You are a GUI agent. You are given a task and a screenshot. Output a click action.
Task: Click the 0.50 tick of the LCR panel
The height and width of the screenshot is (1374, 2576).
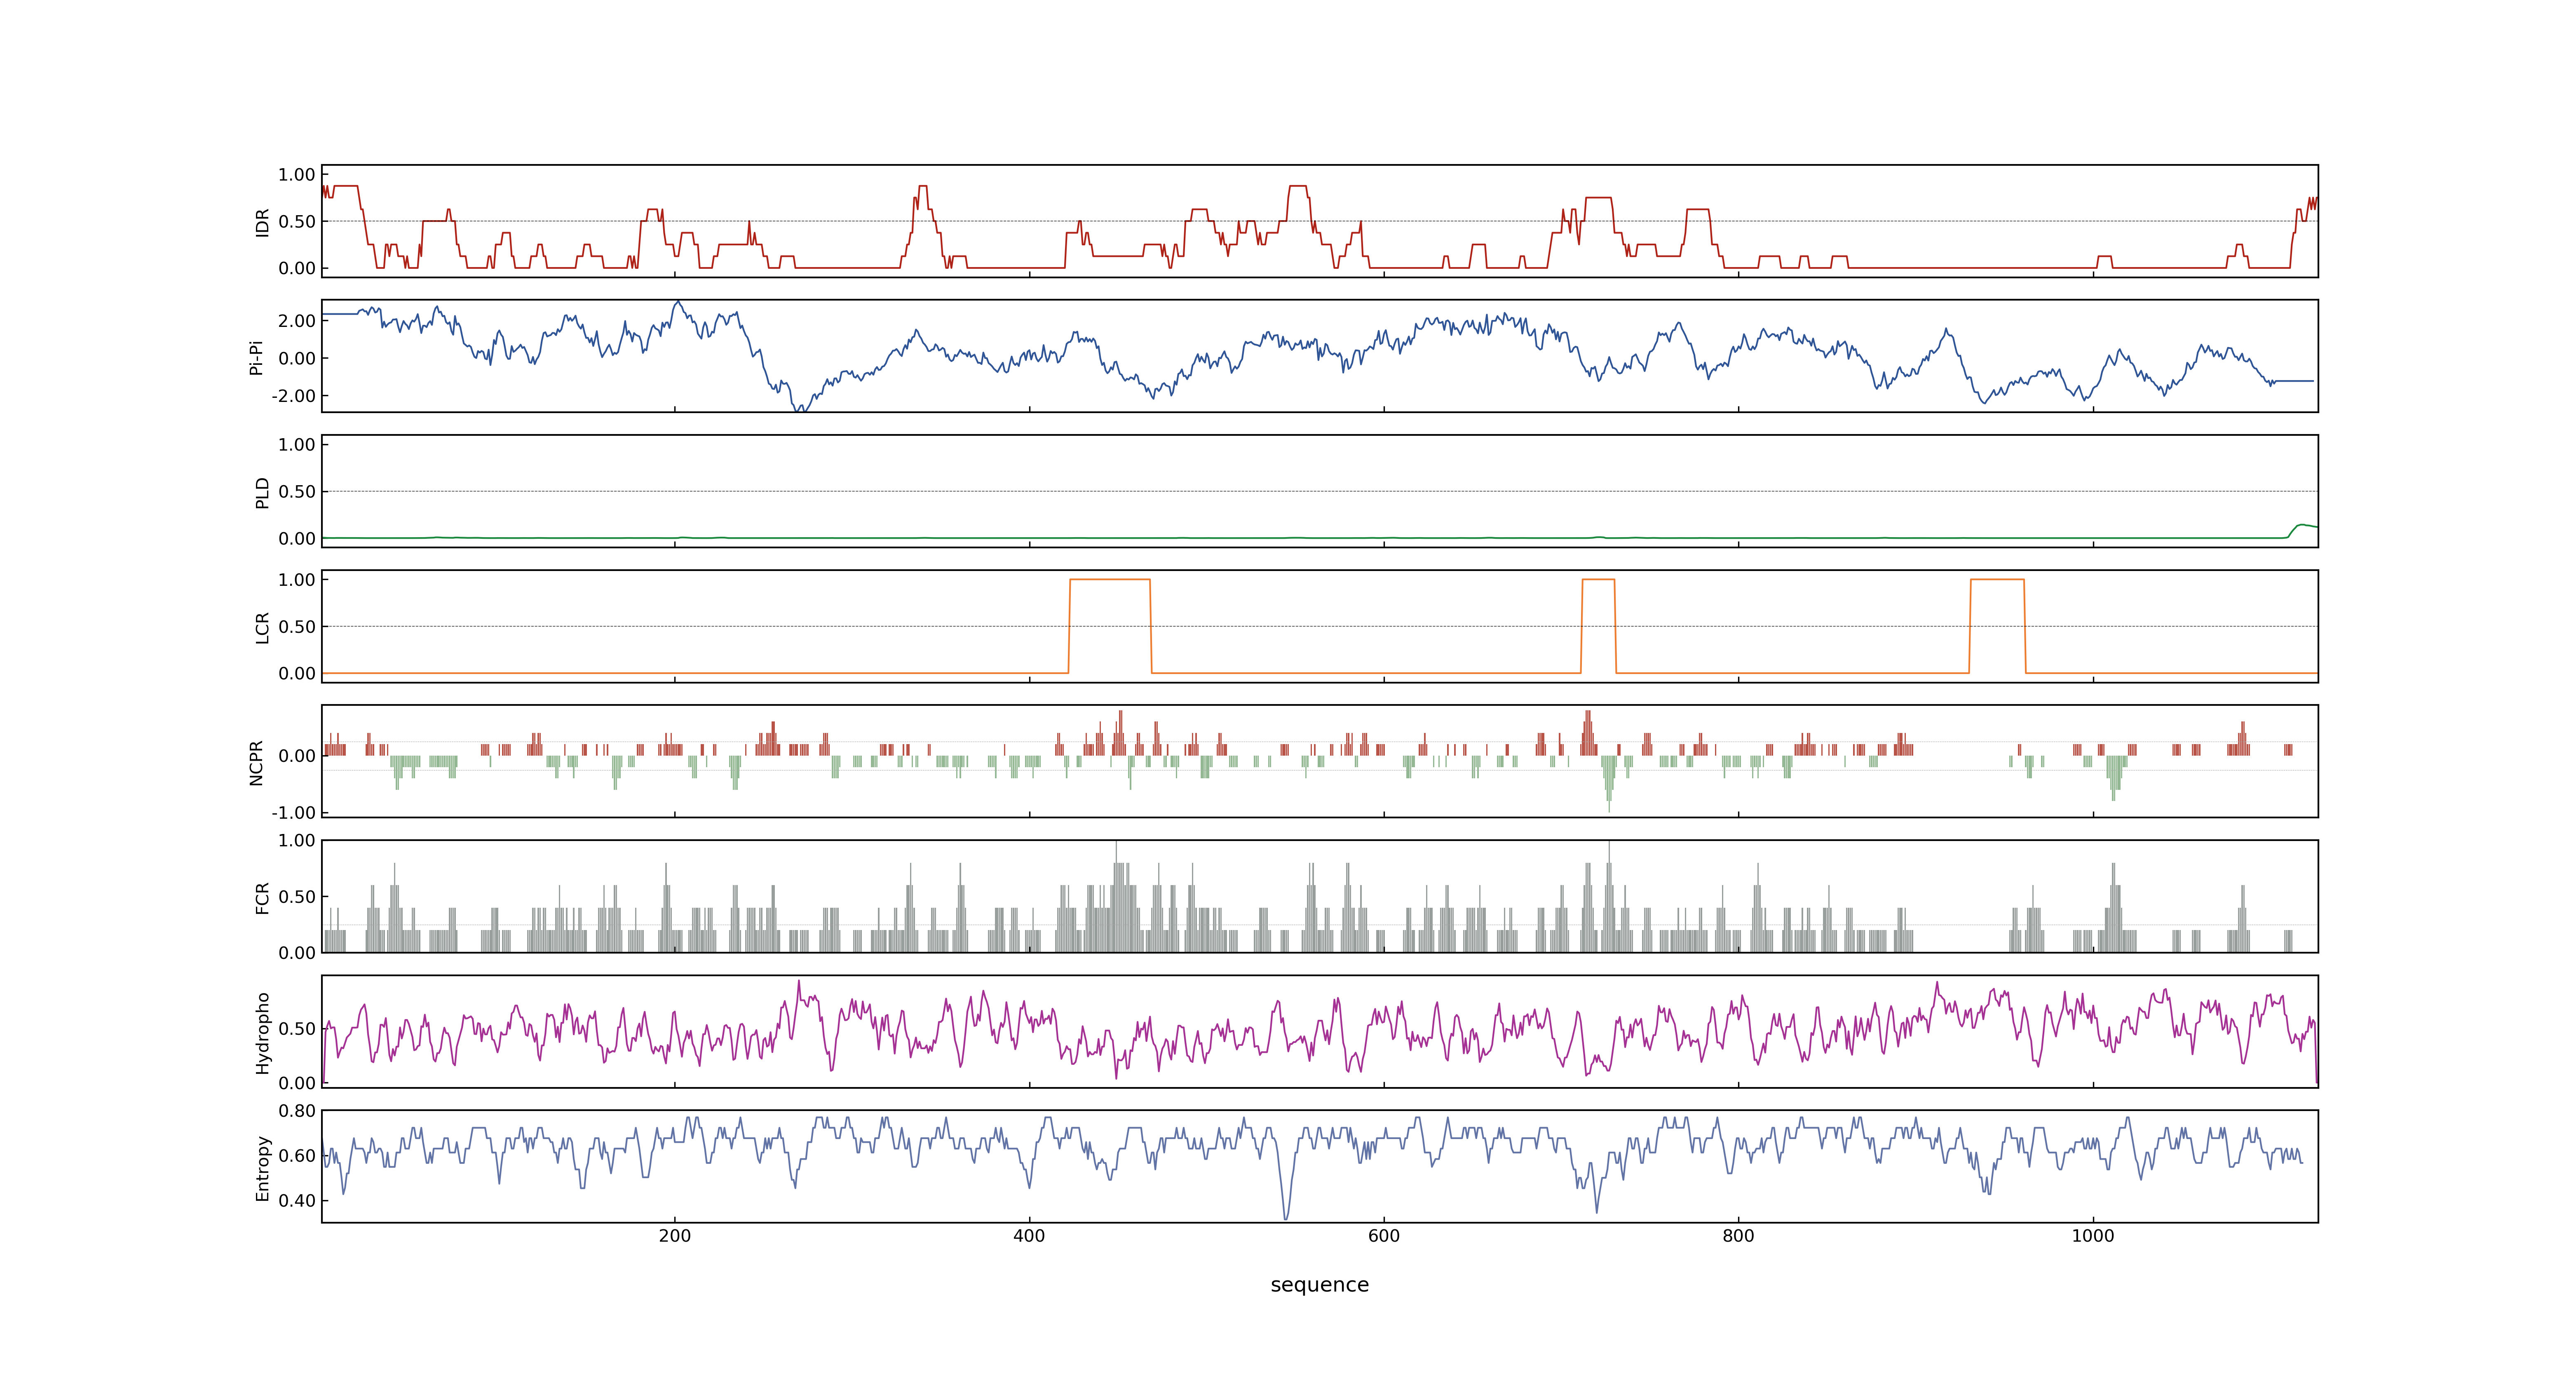(297, 627)
